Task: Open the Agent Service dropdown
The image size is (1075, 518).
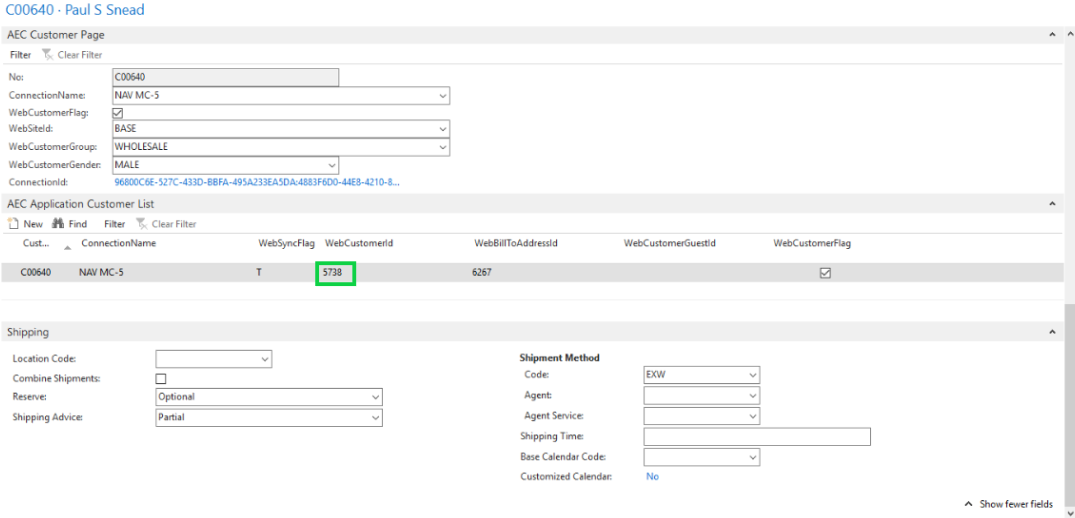Action: [753, 416]
